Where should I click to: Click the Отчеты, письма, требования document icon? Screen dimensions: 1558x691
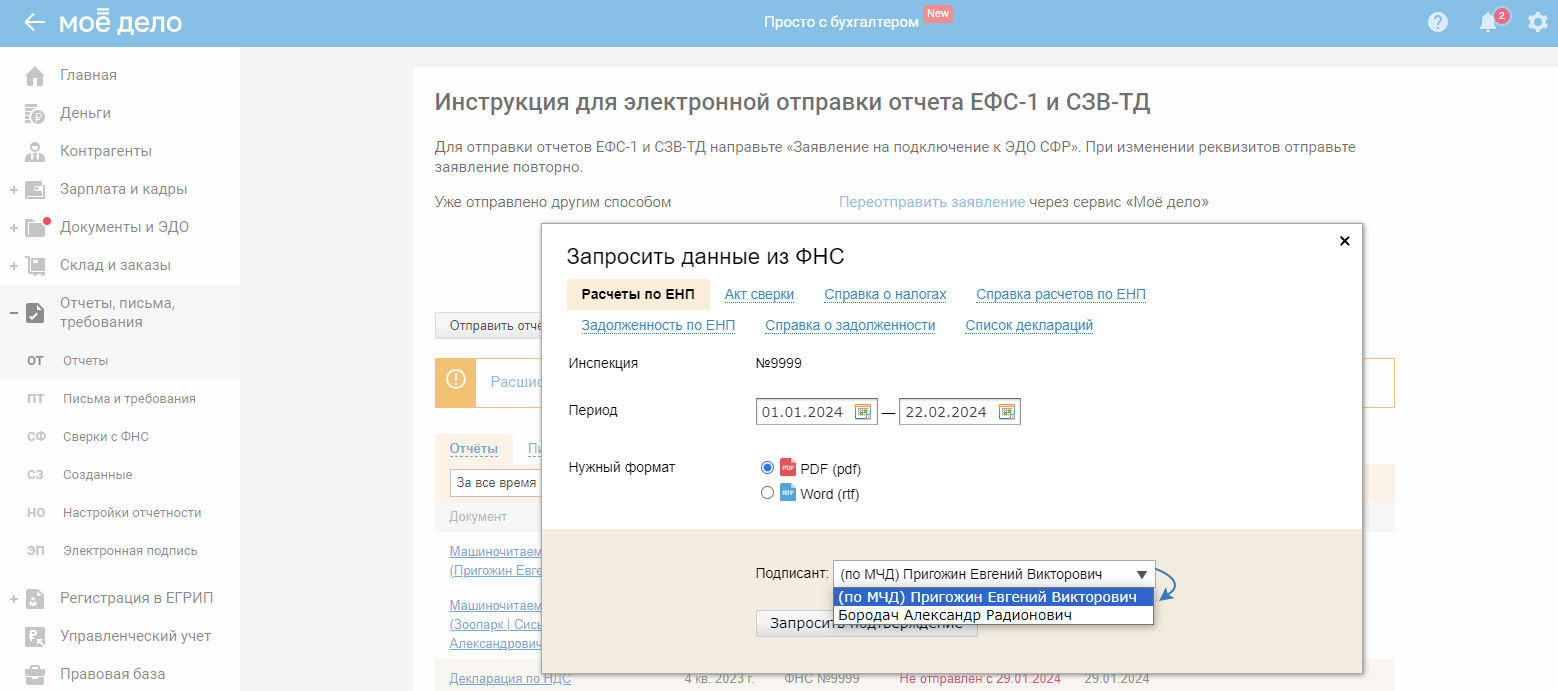[35, 313]
